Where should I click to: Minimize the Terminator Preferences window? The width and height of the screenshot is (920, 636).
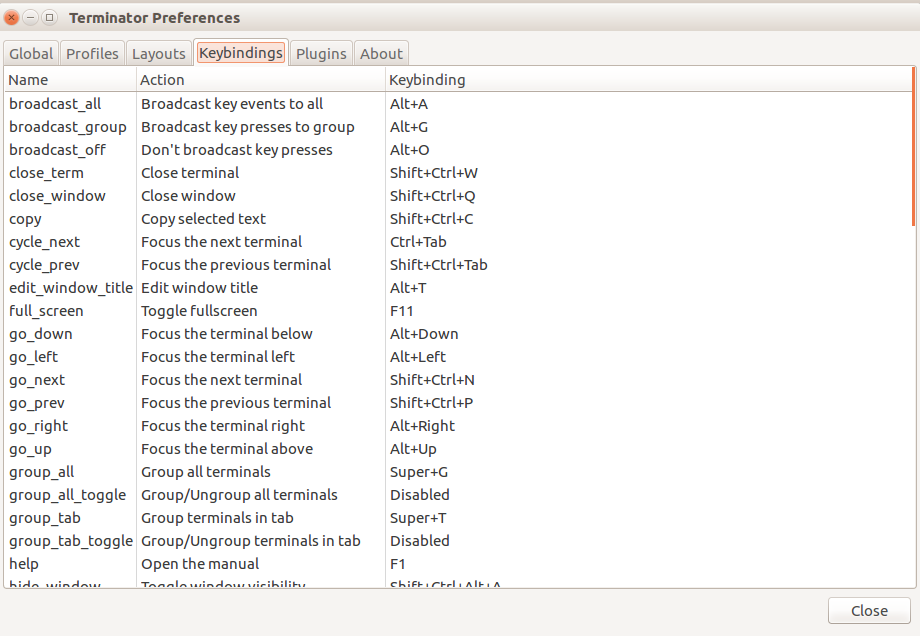tap(31, 18)
